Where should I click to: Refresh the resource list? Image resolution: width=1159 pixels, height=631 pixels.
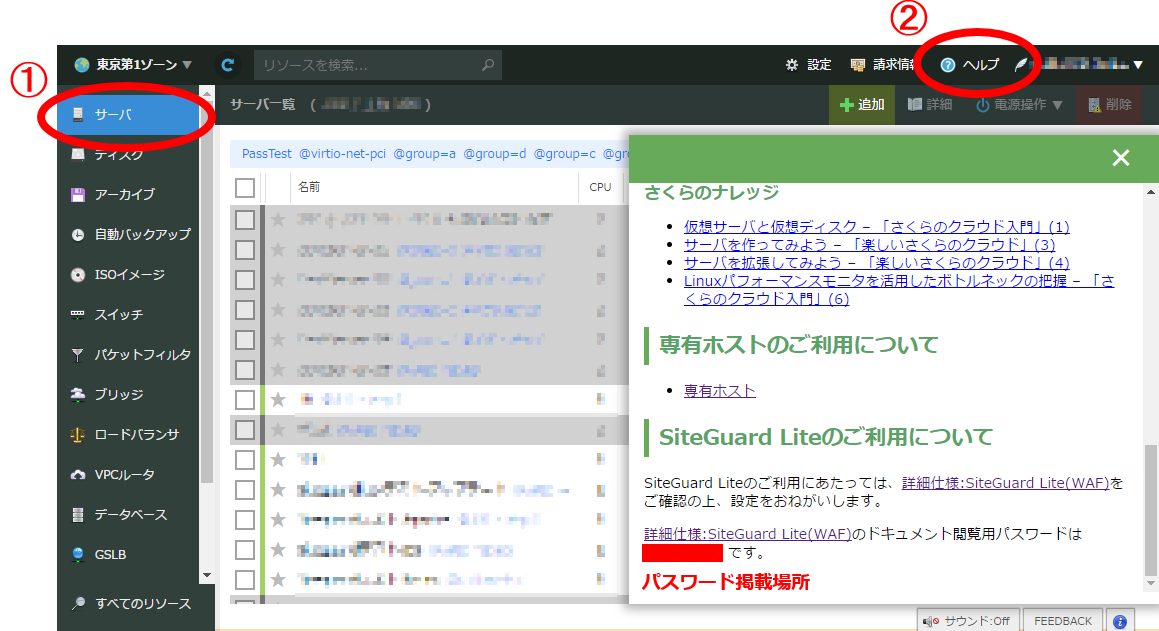[x=228, y=63]
